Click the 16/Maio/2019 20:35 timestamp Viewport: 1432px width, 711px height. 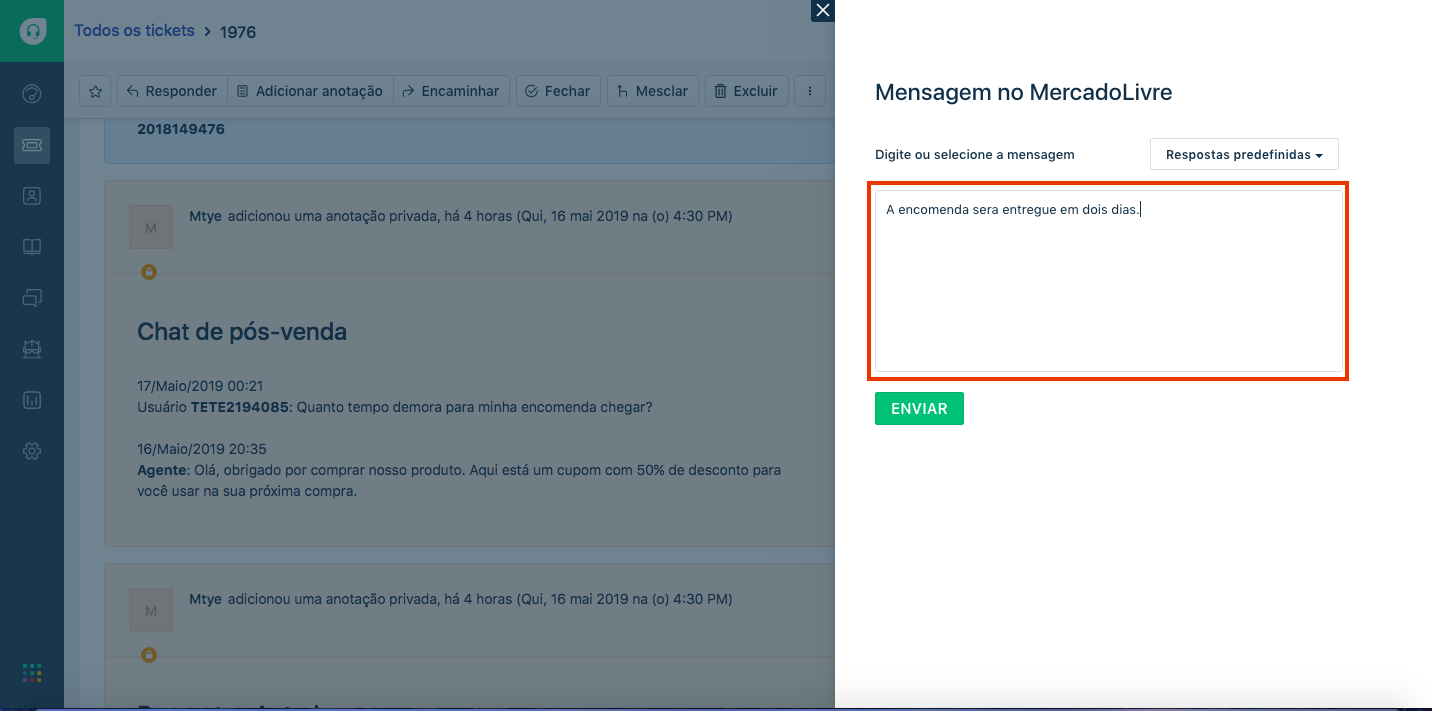coord(201,449)
